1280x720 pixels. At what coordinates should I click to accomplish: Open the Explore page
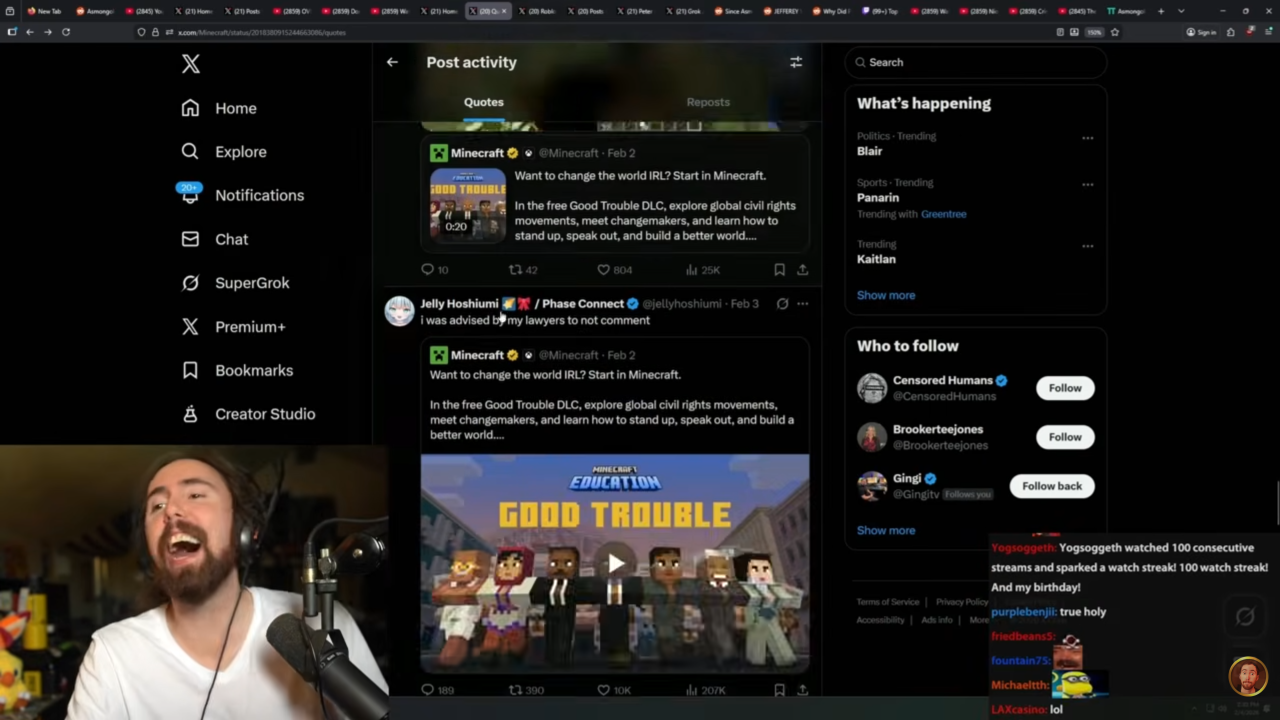tap(224, 152)
